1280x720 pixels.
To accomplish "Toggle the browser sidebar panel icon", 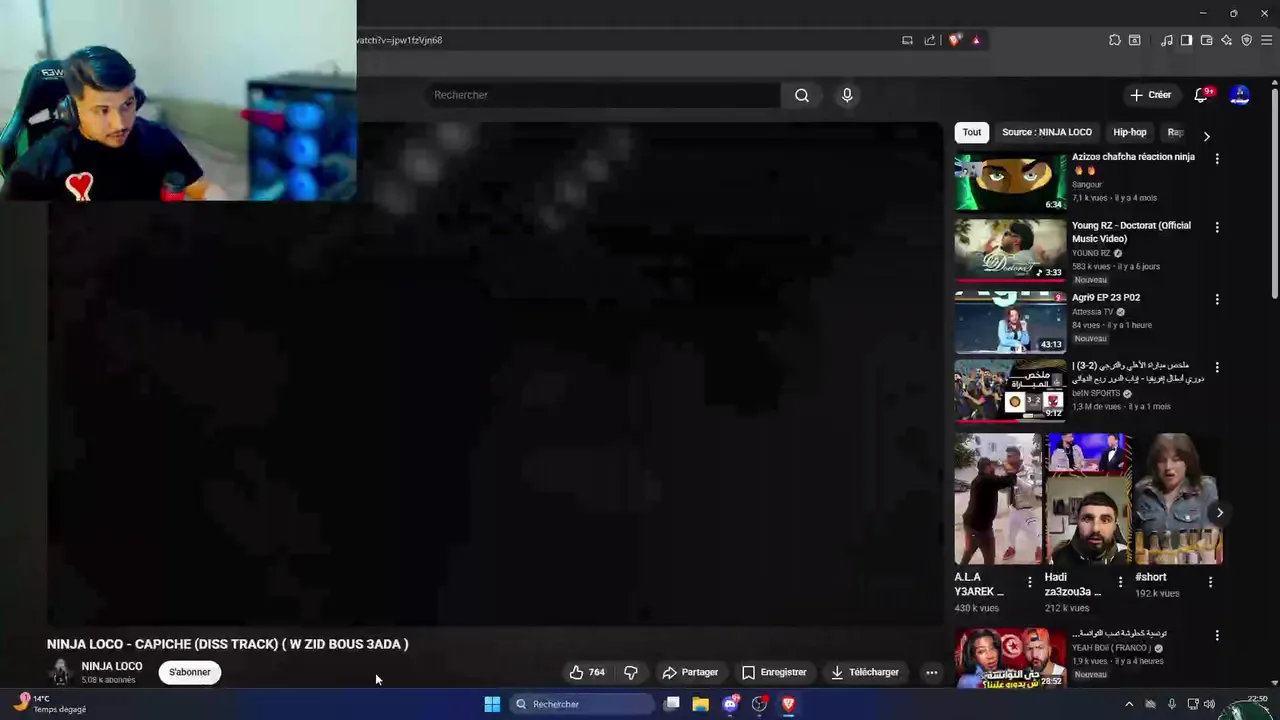I will [x=1186, y=40].
